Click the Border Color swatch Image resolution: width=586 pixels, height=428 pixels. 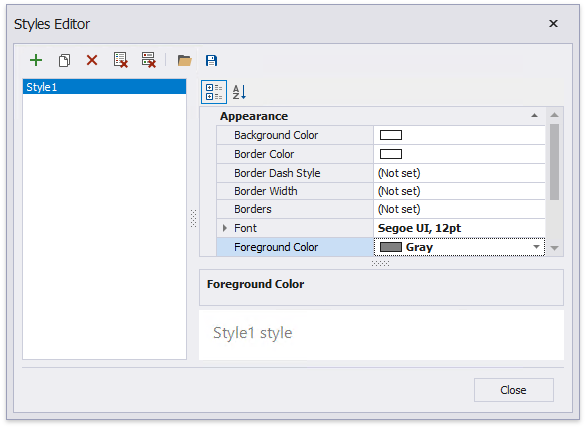click(391, 154)
